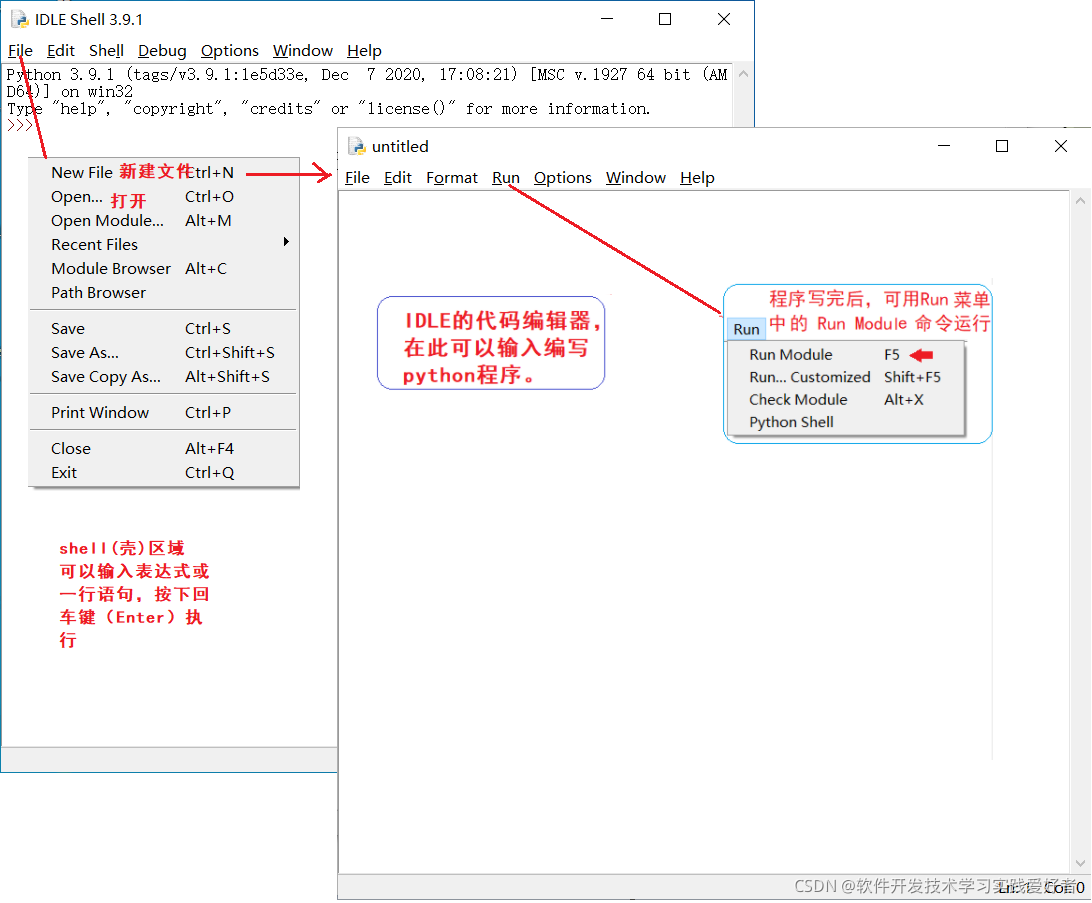Choose Save As... menu entry

164,353
